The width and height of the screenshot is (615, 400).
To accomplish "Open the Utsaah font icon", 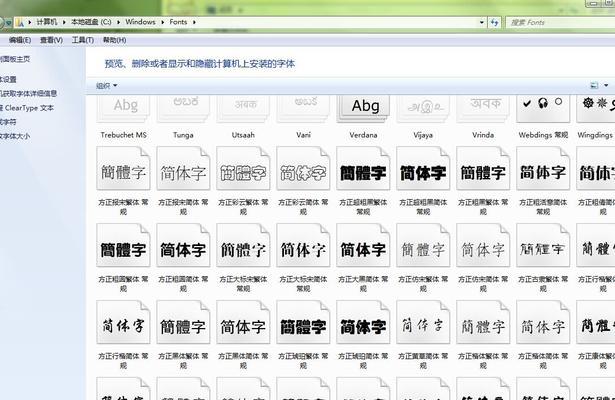I will 244,108.
